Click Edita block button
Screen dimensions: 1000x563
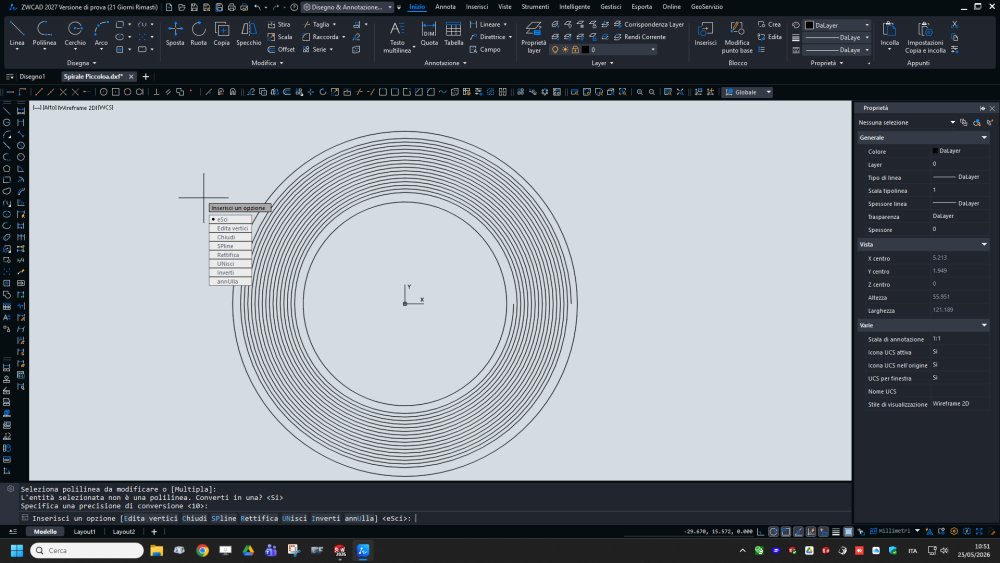[x=769, y=37]
